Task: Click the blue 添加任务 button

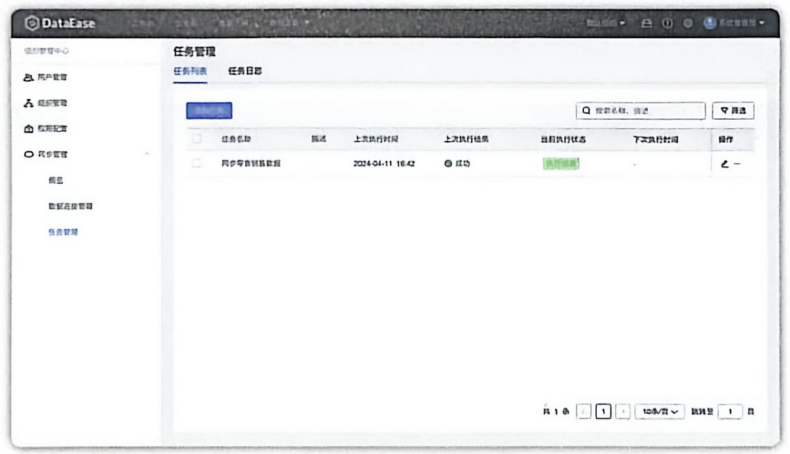Action: point(209,111)
